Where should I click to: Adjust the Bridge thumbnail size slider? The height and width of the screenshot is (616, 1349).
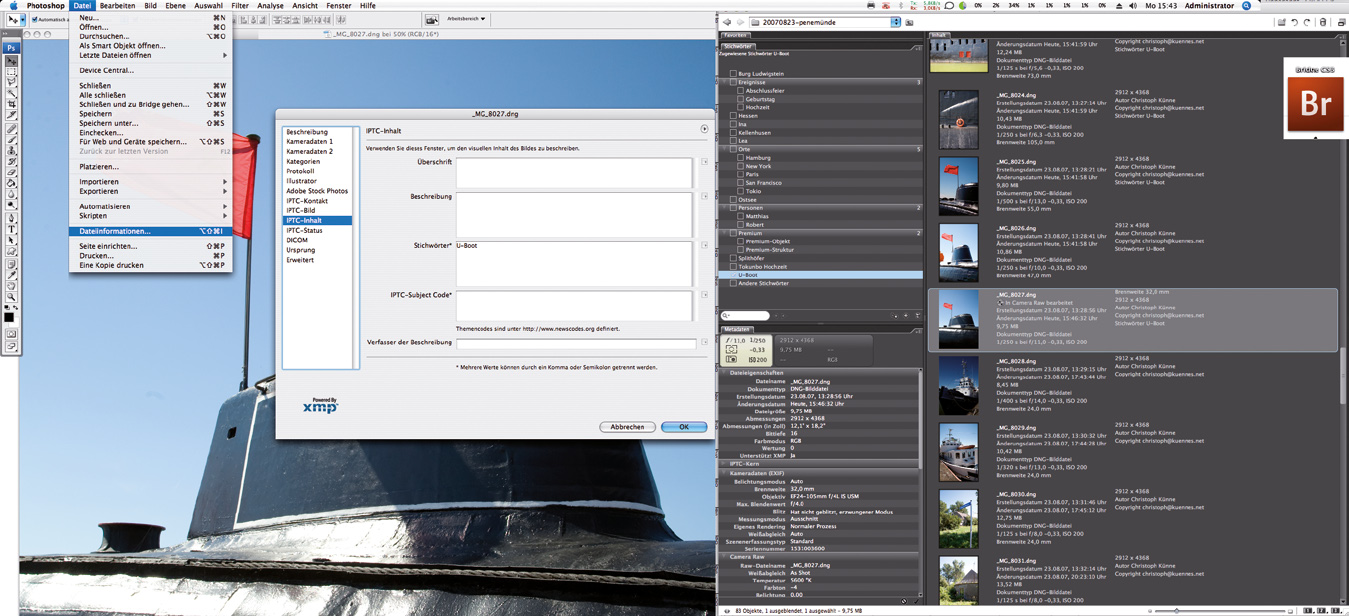1176,610
